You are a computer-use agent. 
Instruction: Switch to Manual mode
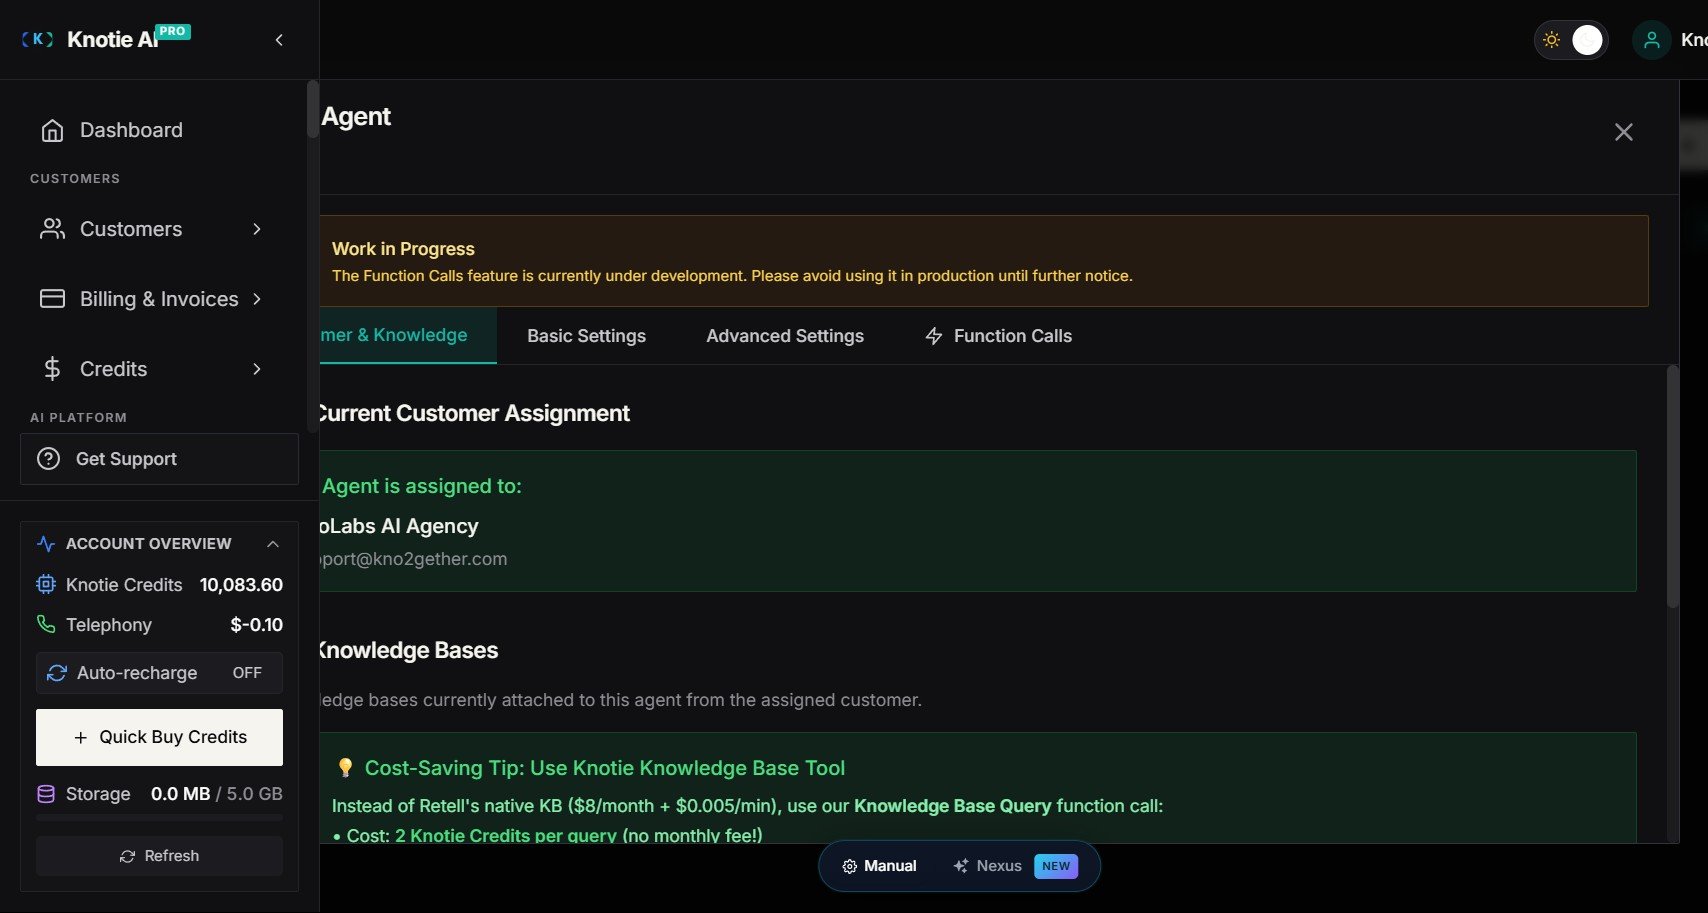point(880,866)
